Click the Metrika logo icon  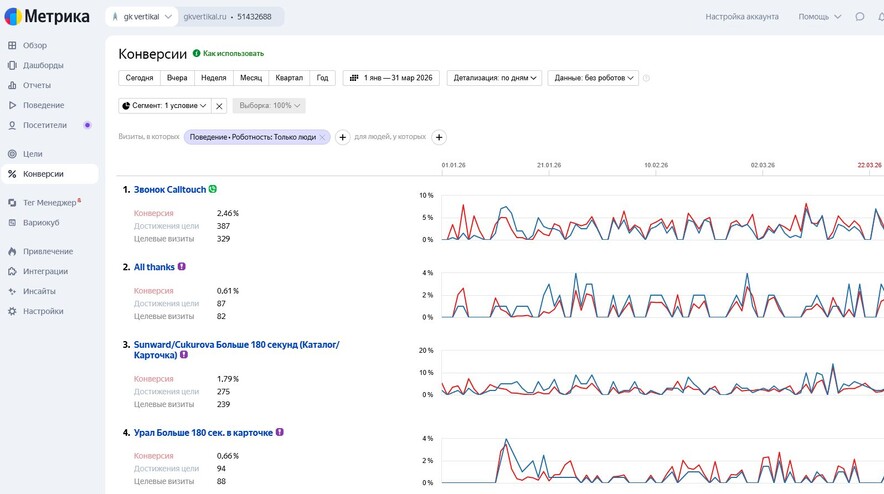(13, 16)
